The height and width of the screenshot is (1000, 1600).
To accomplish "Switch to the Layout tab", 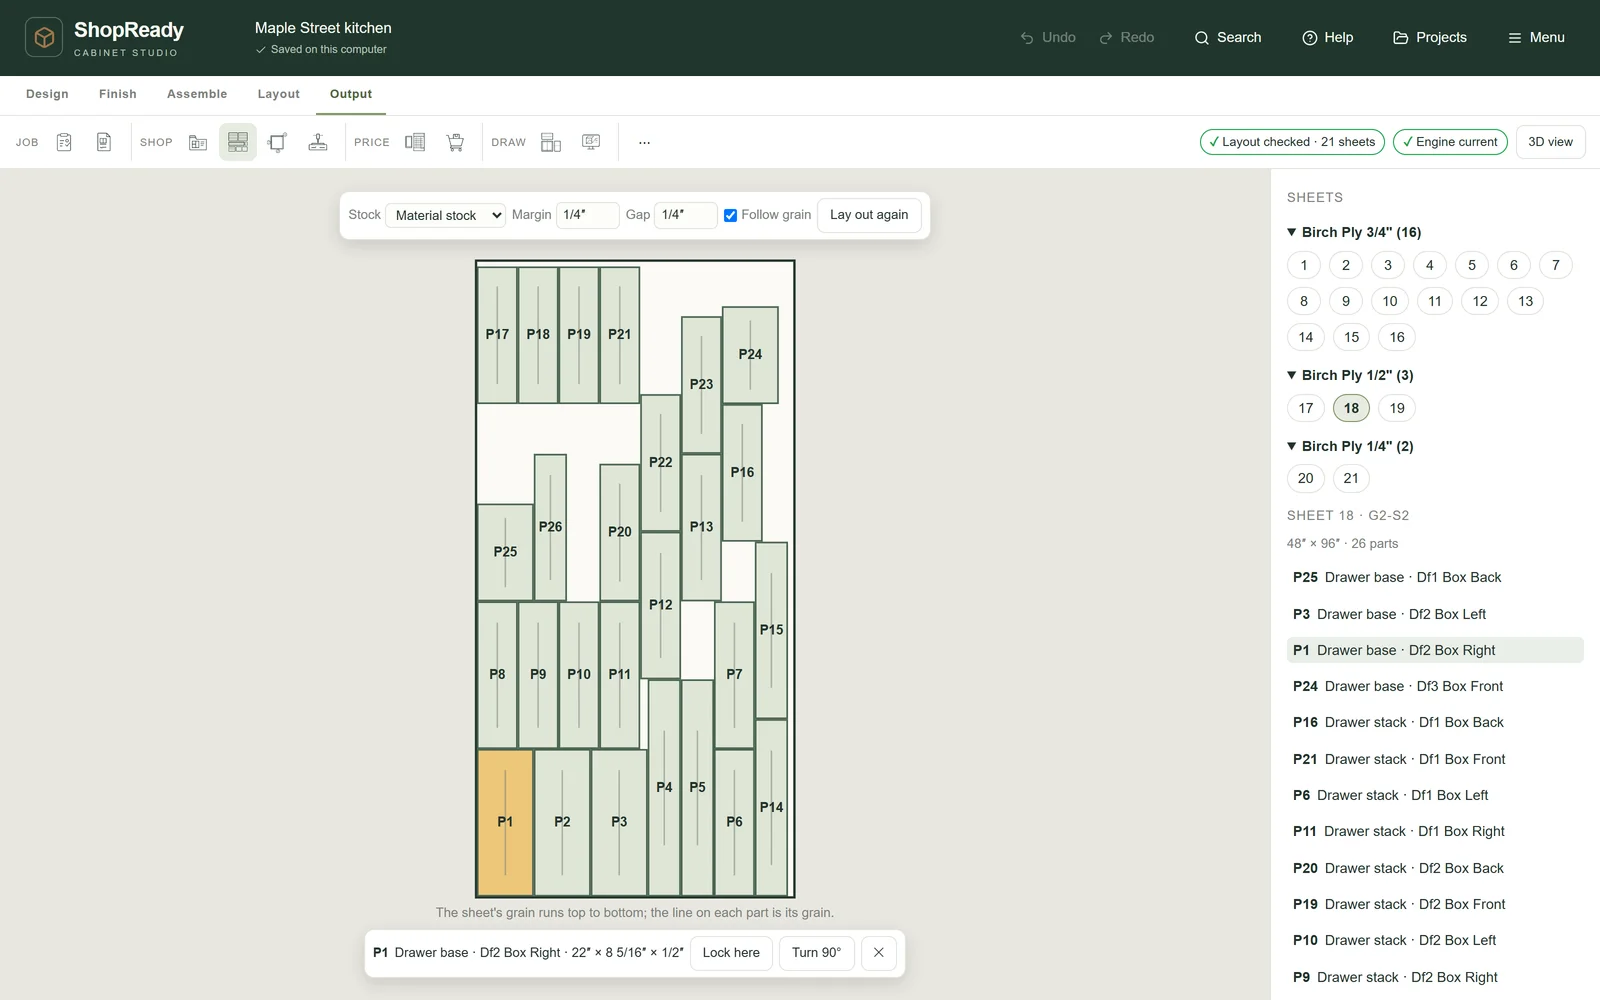I will coord(279,94).
